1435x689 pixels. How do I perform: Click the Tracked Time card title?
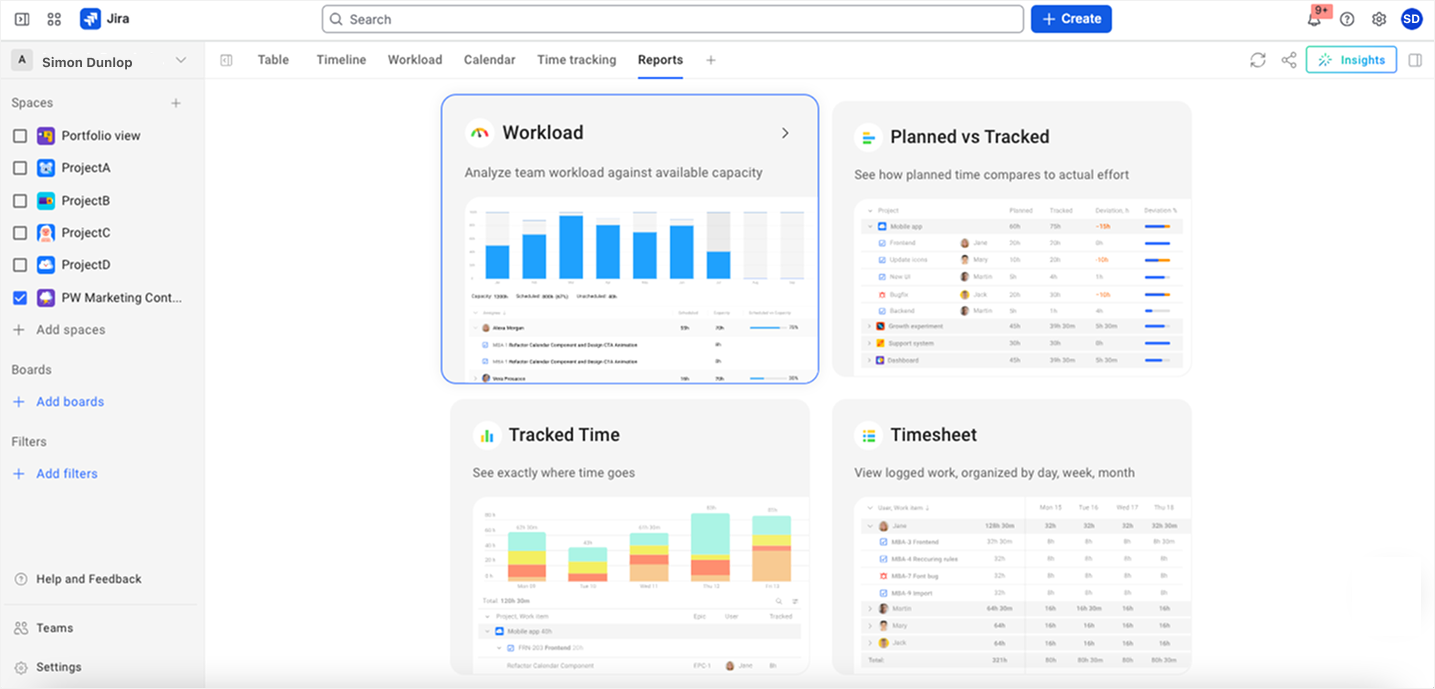[564, 435]
